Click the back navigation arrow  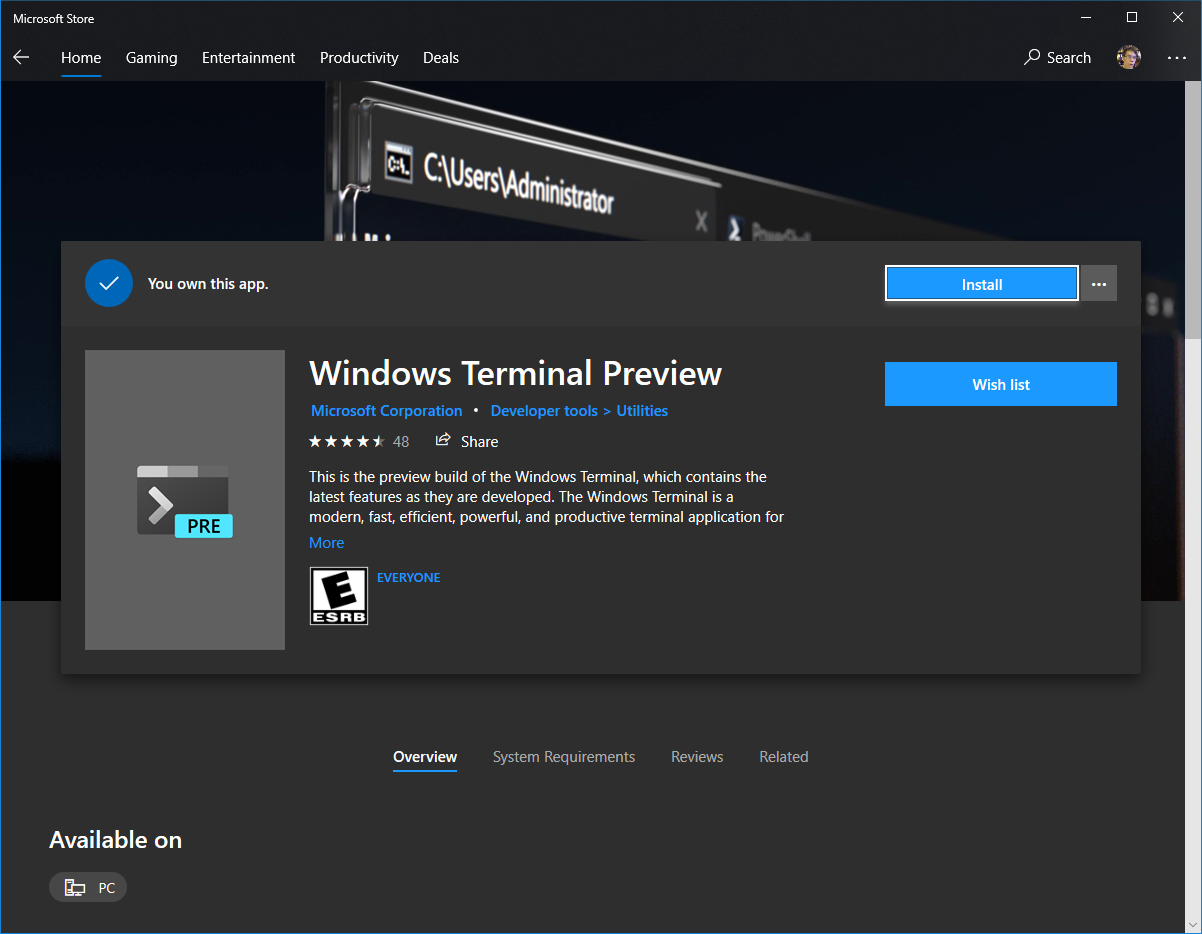pyautogui.click(x=21, y=57)
